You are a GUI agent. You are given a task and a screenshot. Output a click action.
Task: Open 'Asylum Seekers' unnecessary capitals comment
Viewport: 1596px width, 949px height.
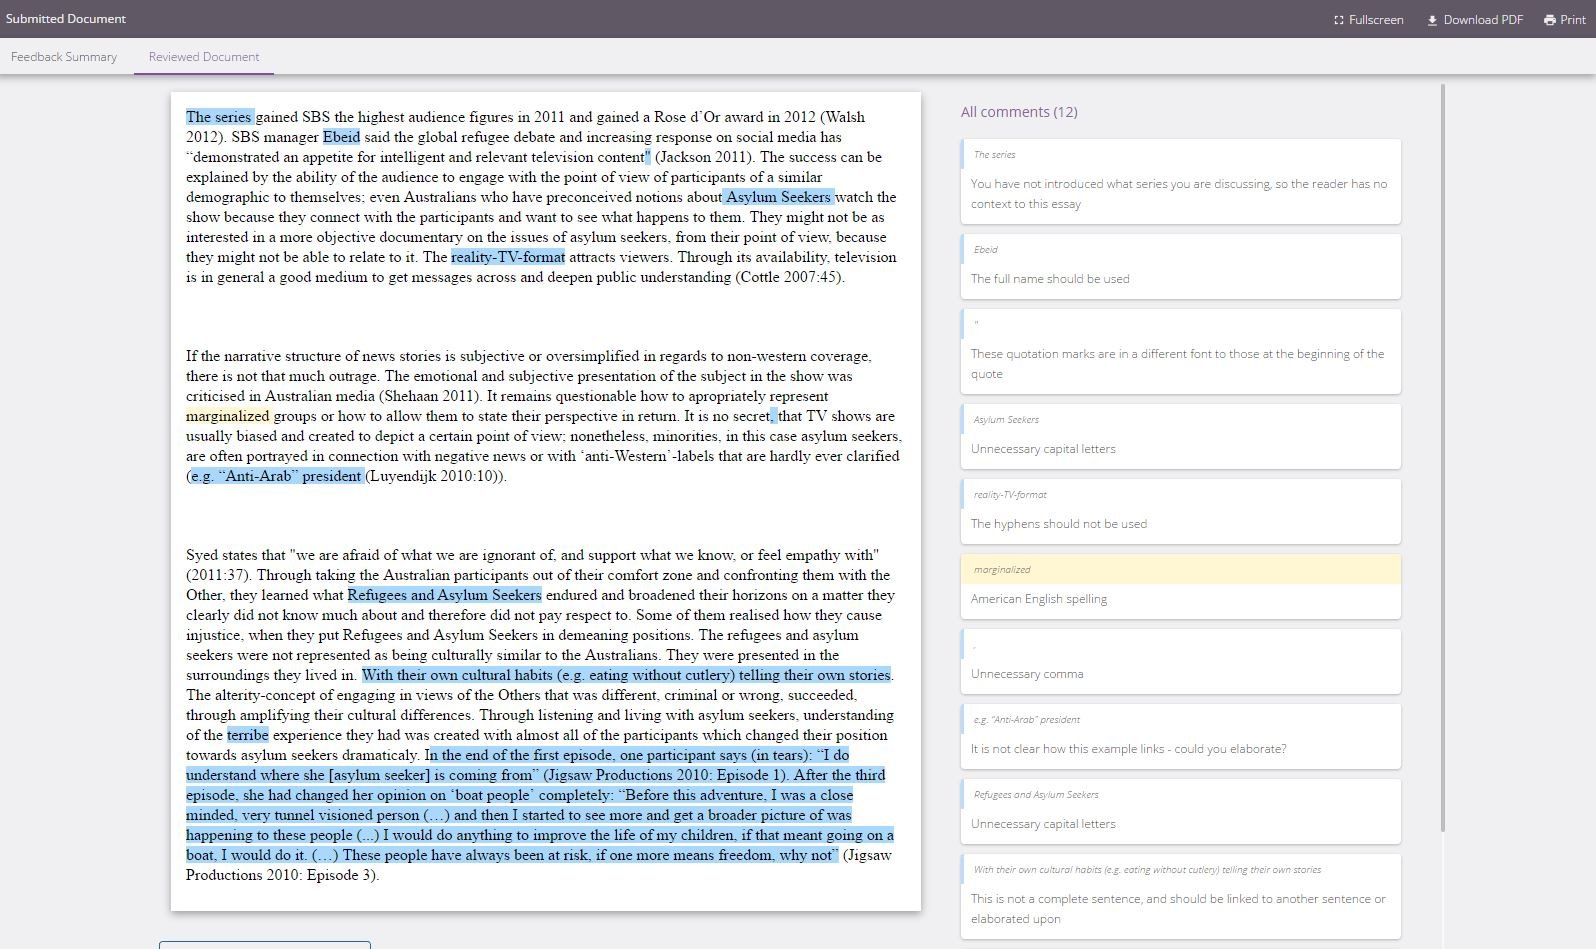(1180, 436)
